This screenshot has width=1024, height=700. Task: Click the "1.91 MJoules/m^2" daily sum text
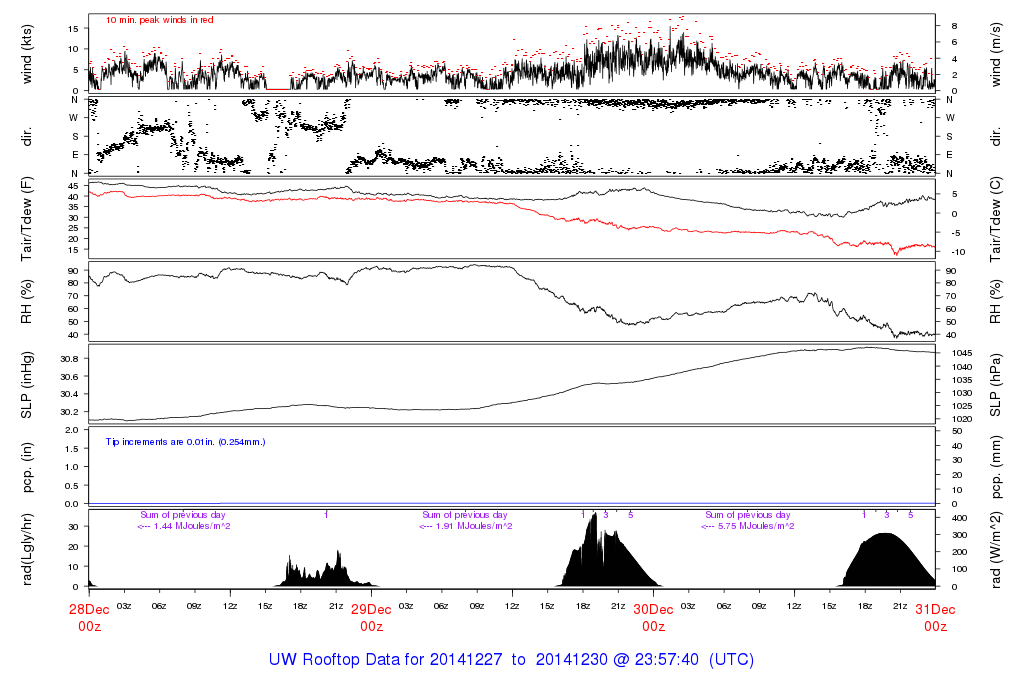(x=467, y=526)
